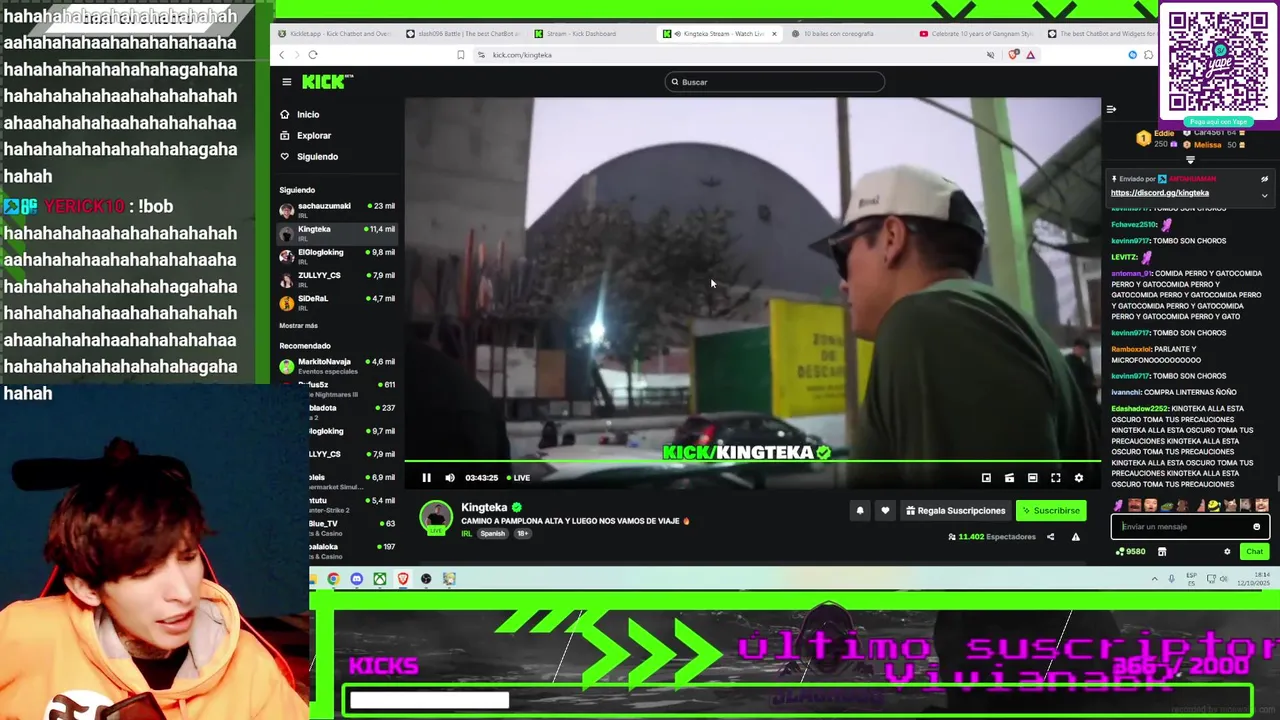The height and width of the screenshot is (720, 1280).
Task: Follow Kingteka with heart icon
Action: pos(885,511)
